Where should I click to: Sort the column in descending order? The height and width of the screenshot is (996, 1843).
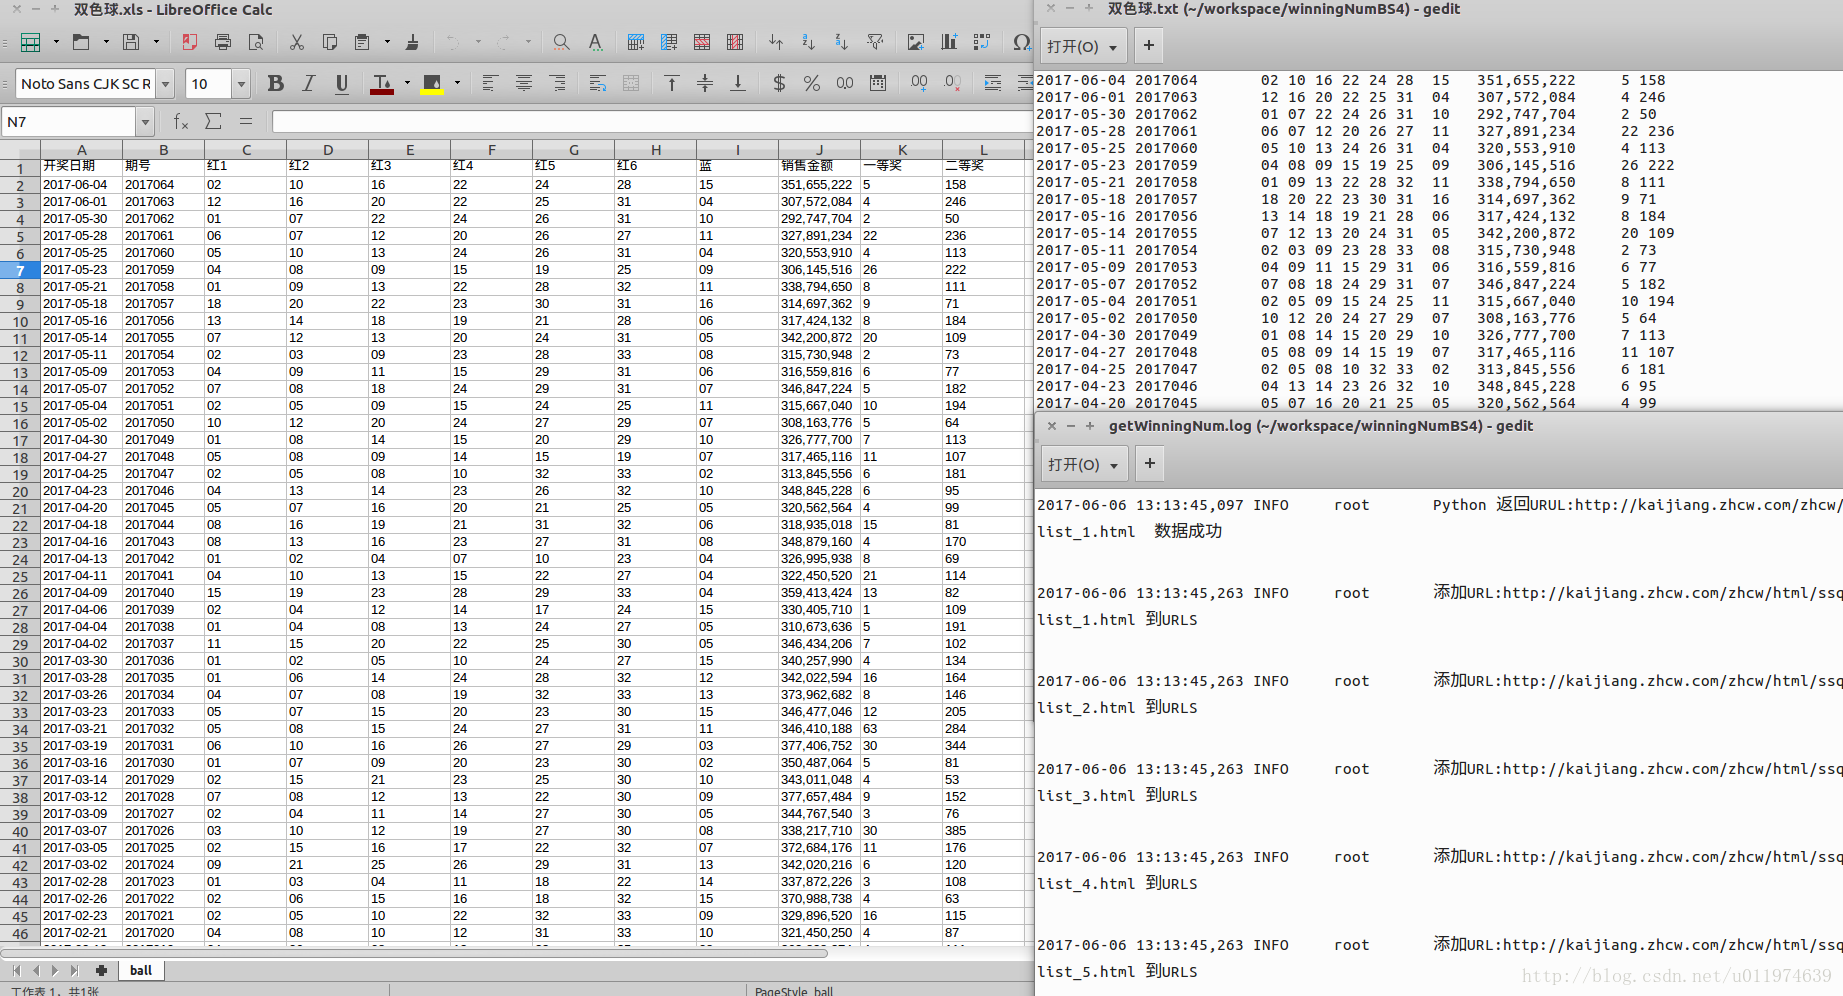pyautogui.click(x=842, y=42)
